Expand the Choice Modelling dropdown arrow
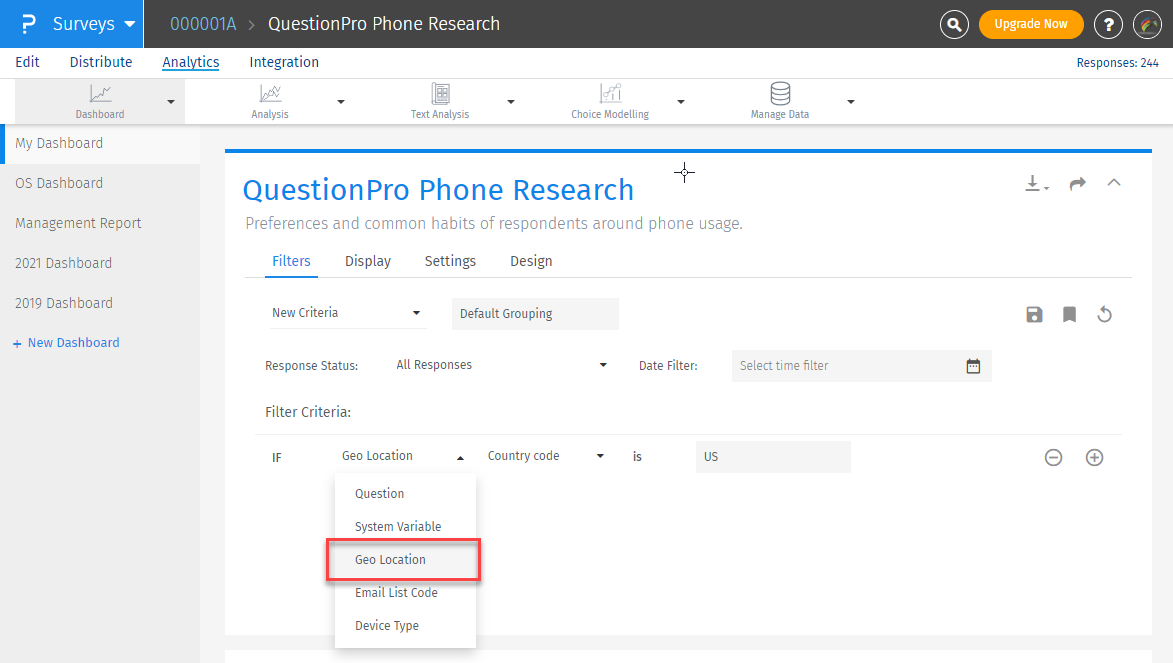This screenshot has width=1173, height=663. [681, 102]
